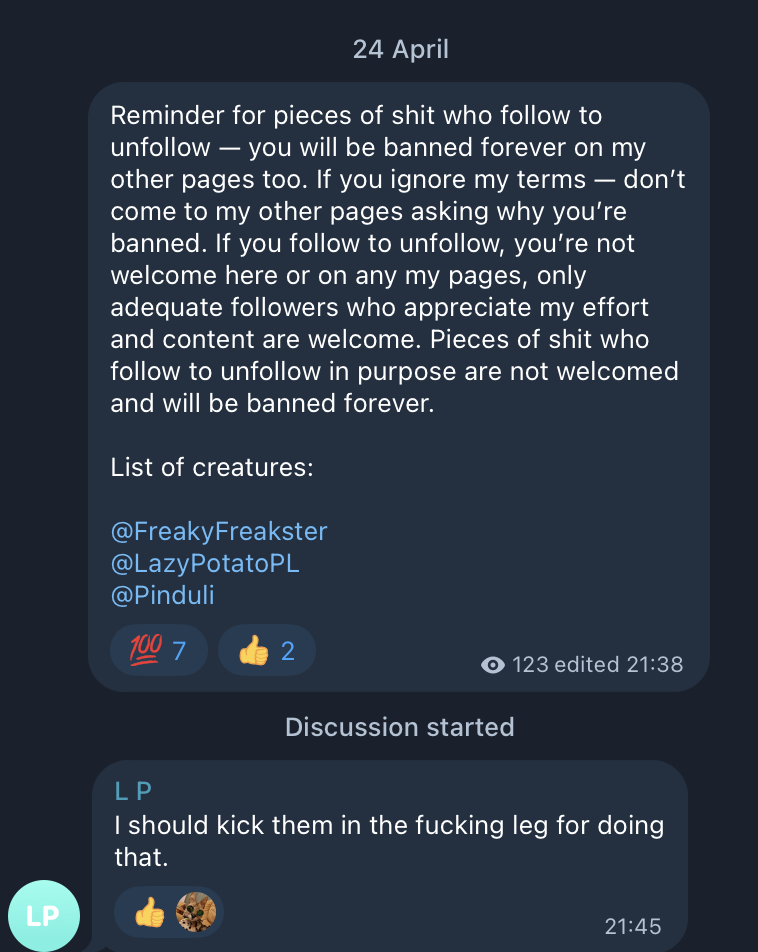Open the LP profile avatar circle
This screenshot has height=952, width=758.
[x=43, y=915]
